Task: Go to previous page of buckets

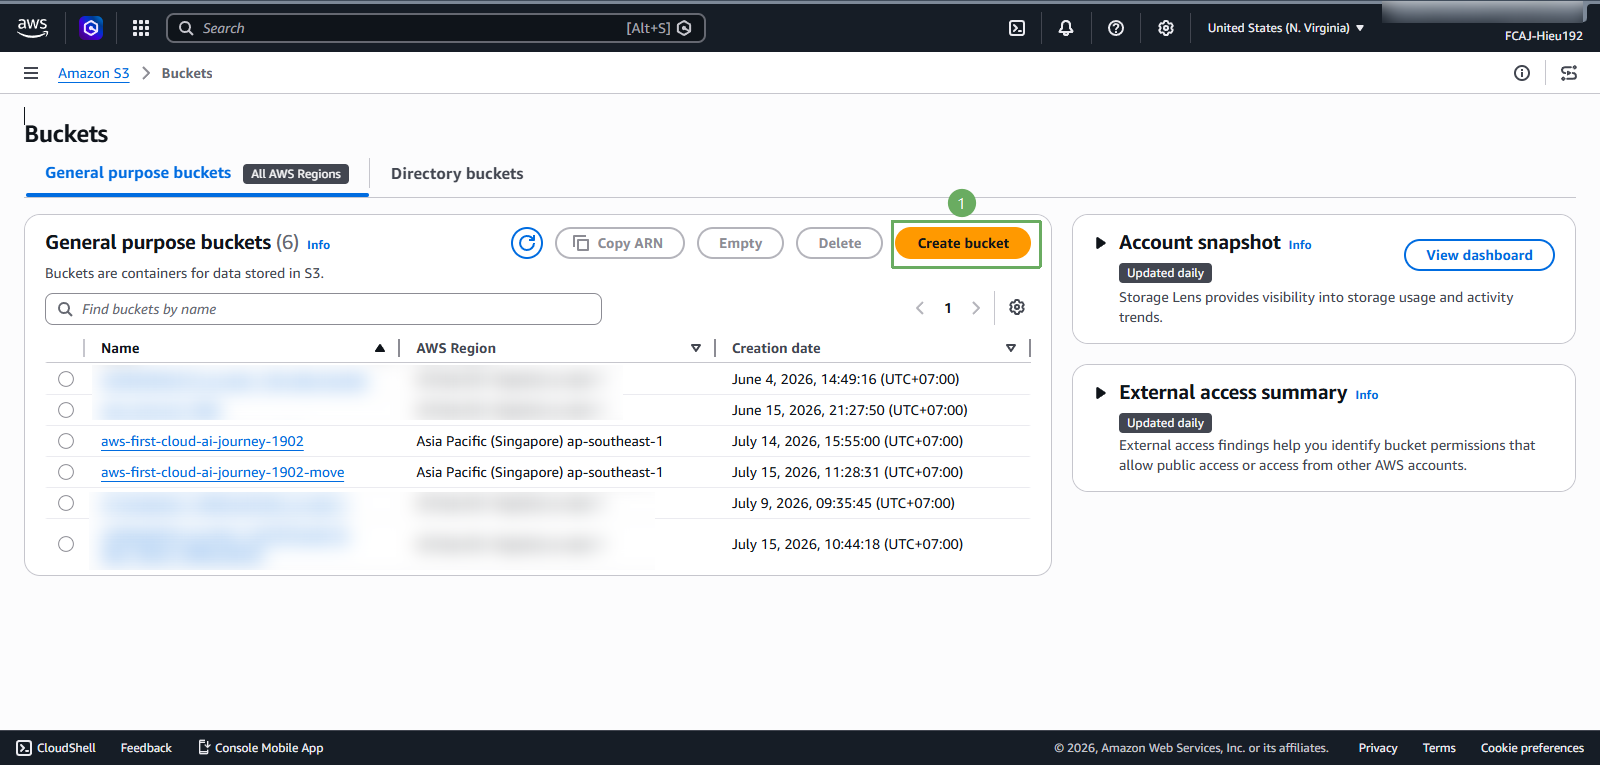Action: (x=920, y=308)
